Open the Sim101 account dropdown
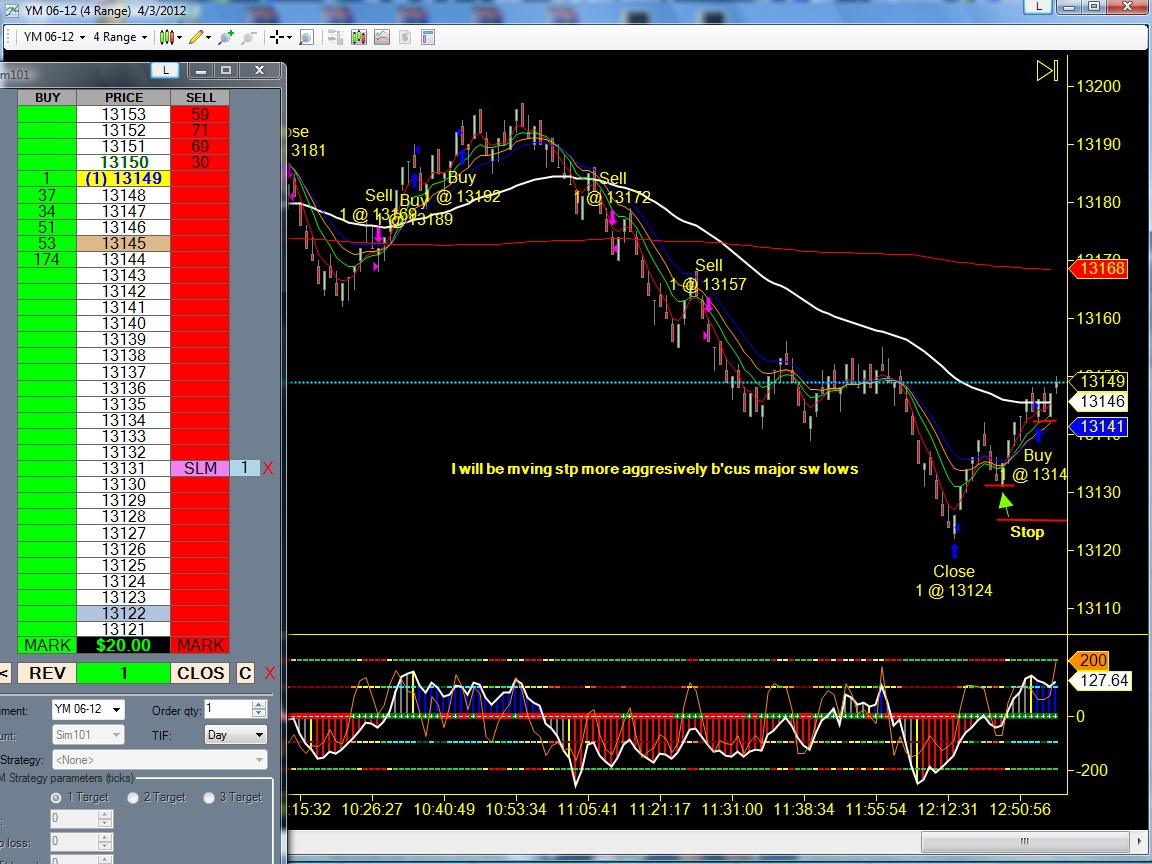This screenshot has height=864, width=1152. (88, 735)
